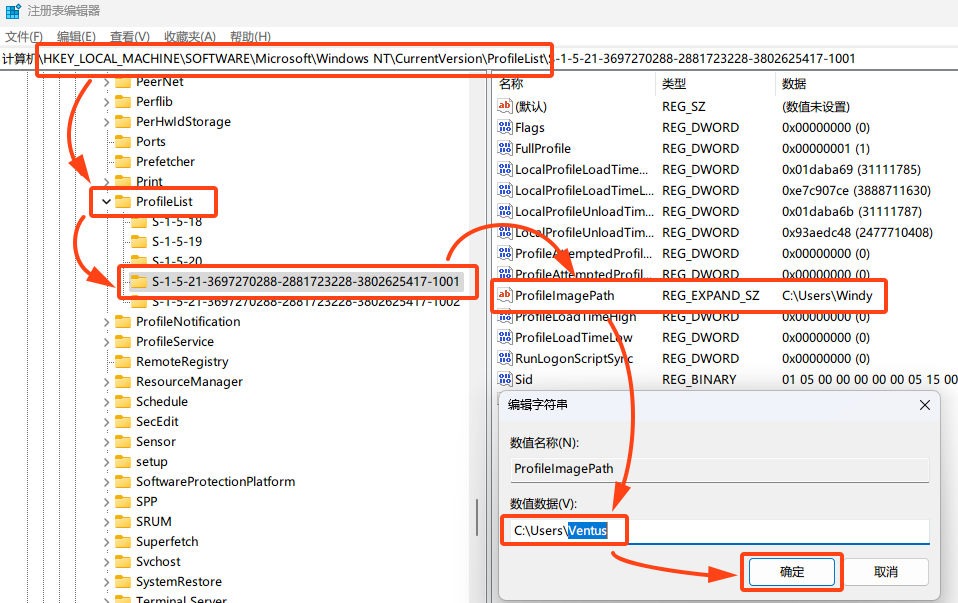The image size is (958, 603).
Task: Click the ProfileImagePath string value icon
Action: (504, 295)
